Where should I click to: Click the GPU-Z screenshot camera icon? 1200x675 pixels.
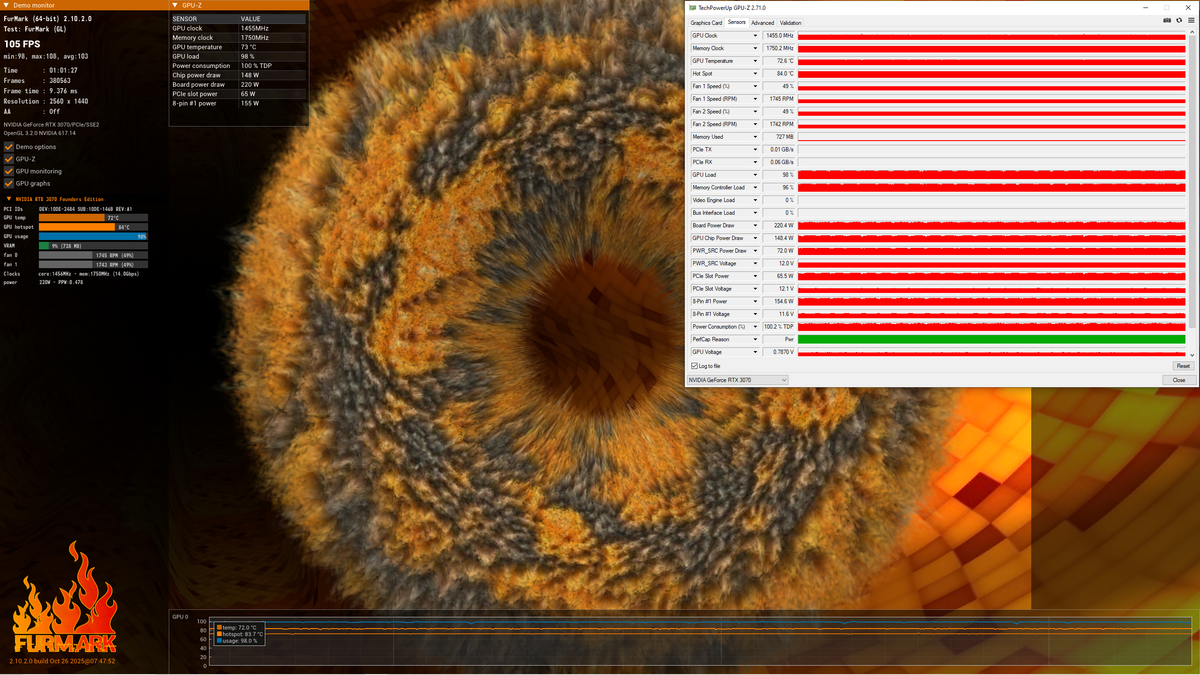[1167, 20]
